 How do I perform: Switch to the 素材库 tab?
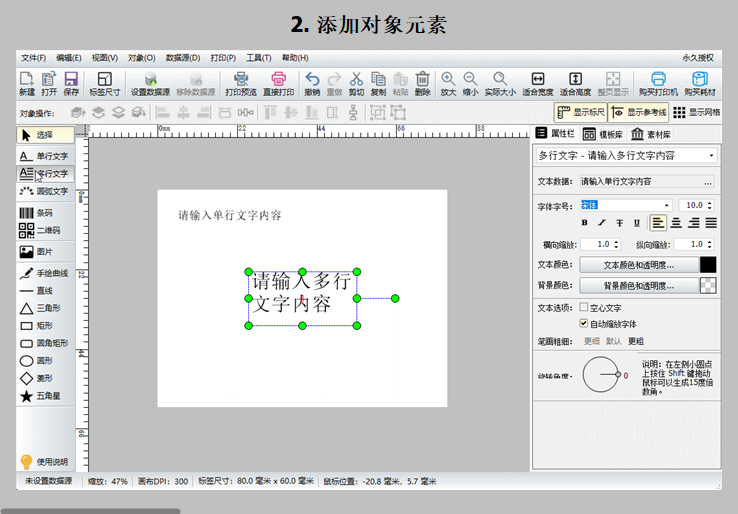(x=651, y=135)
